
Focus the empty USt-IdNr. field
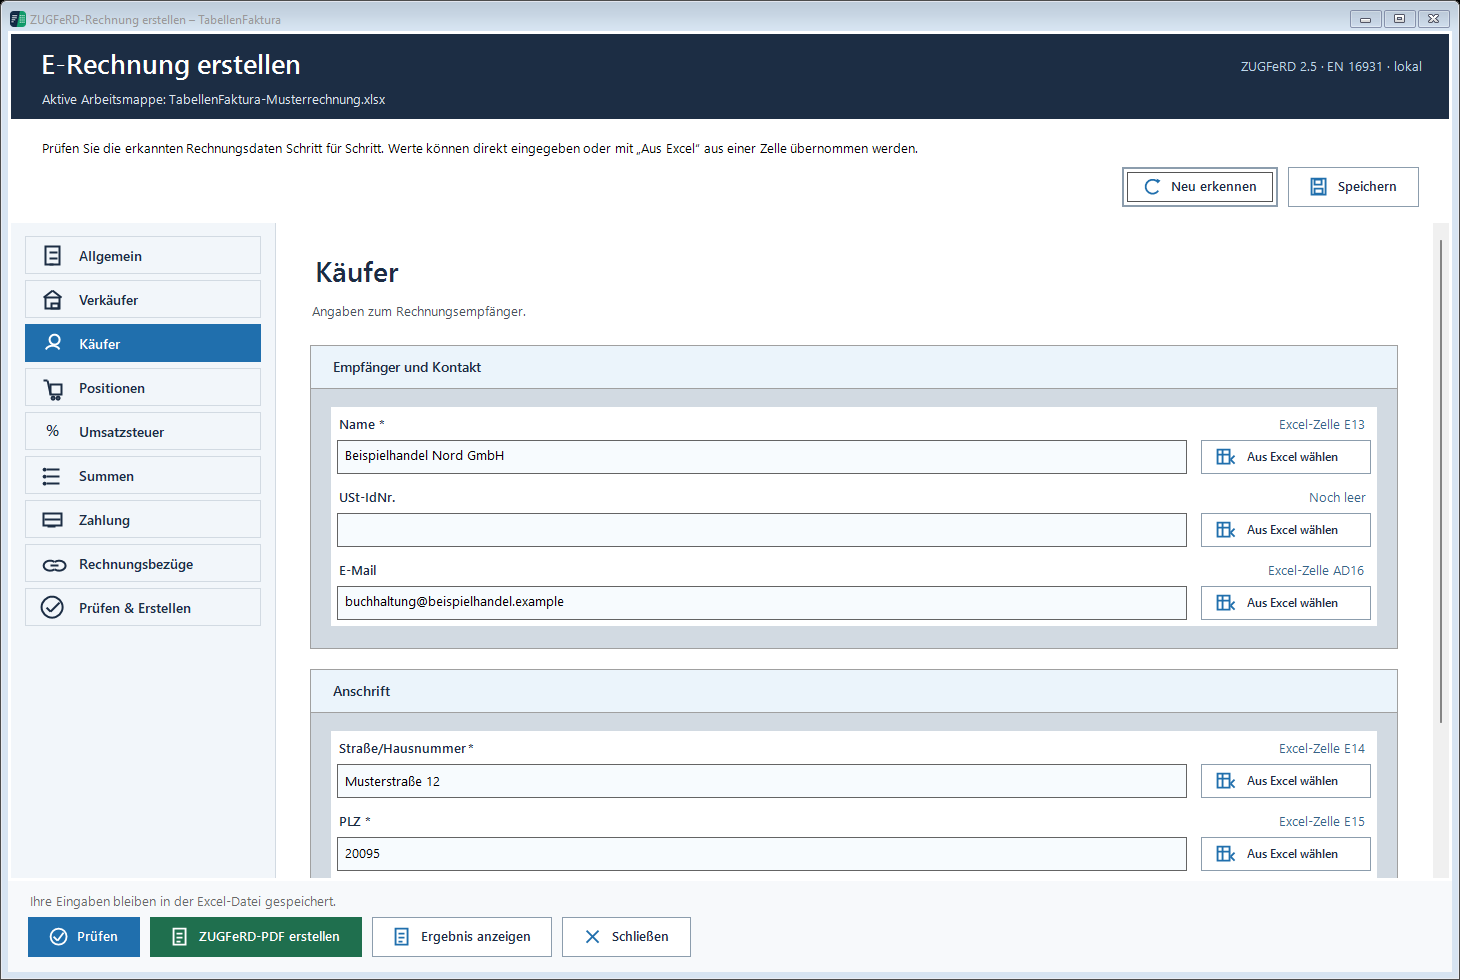pyautogui.click(x=762, y=530)
